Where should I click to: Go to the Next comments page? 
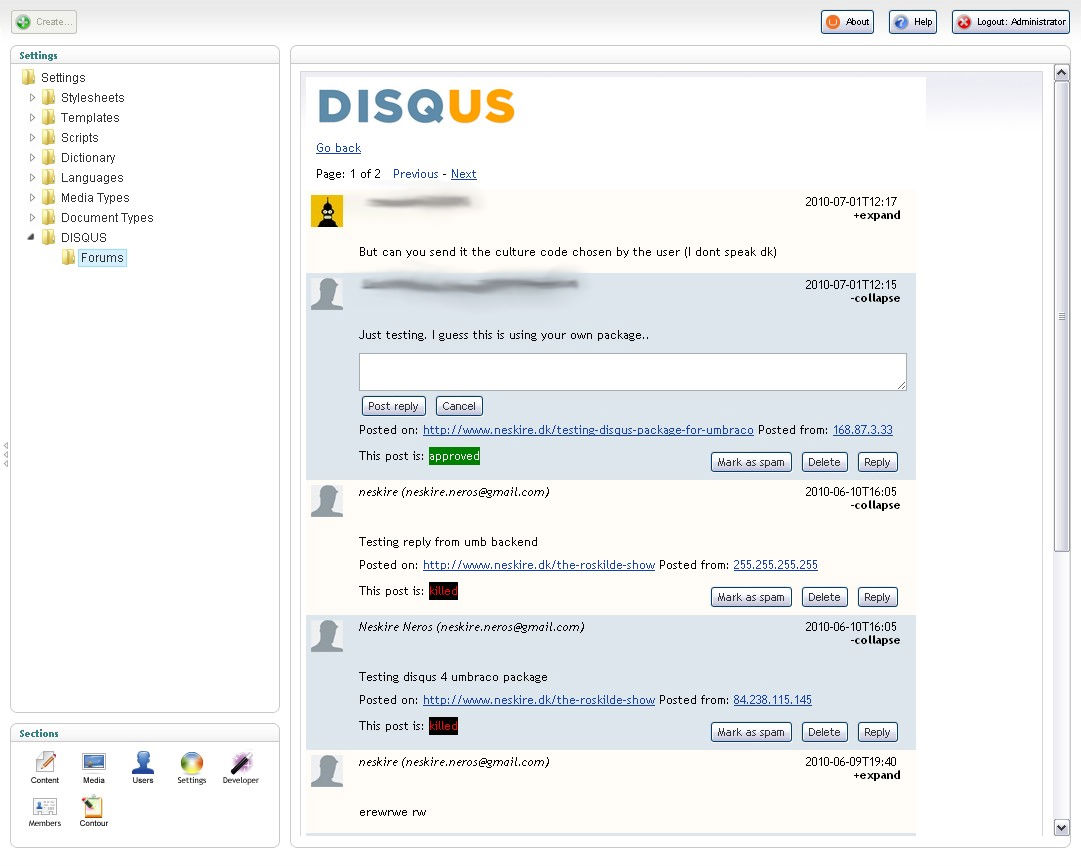pyautogui.click(x=463, y=174)
